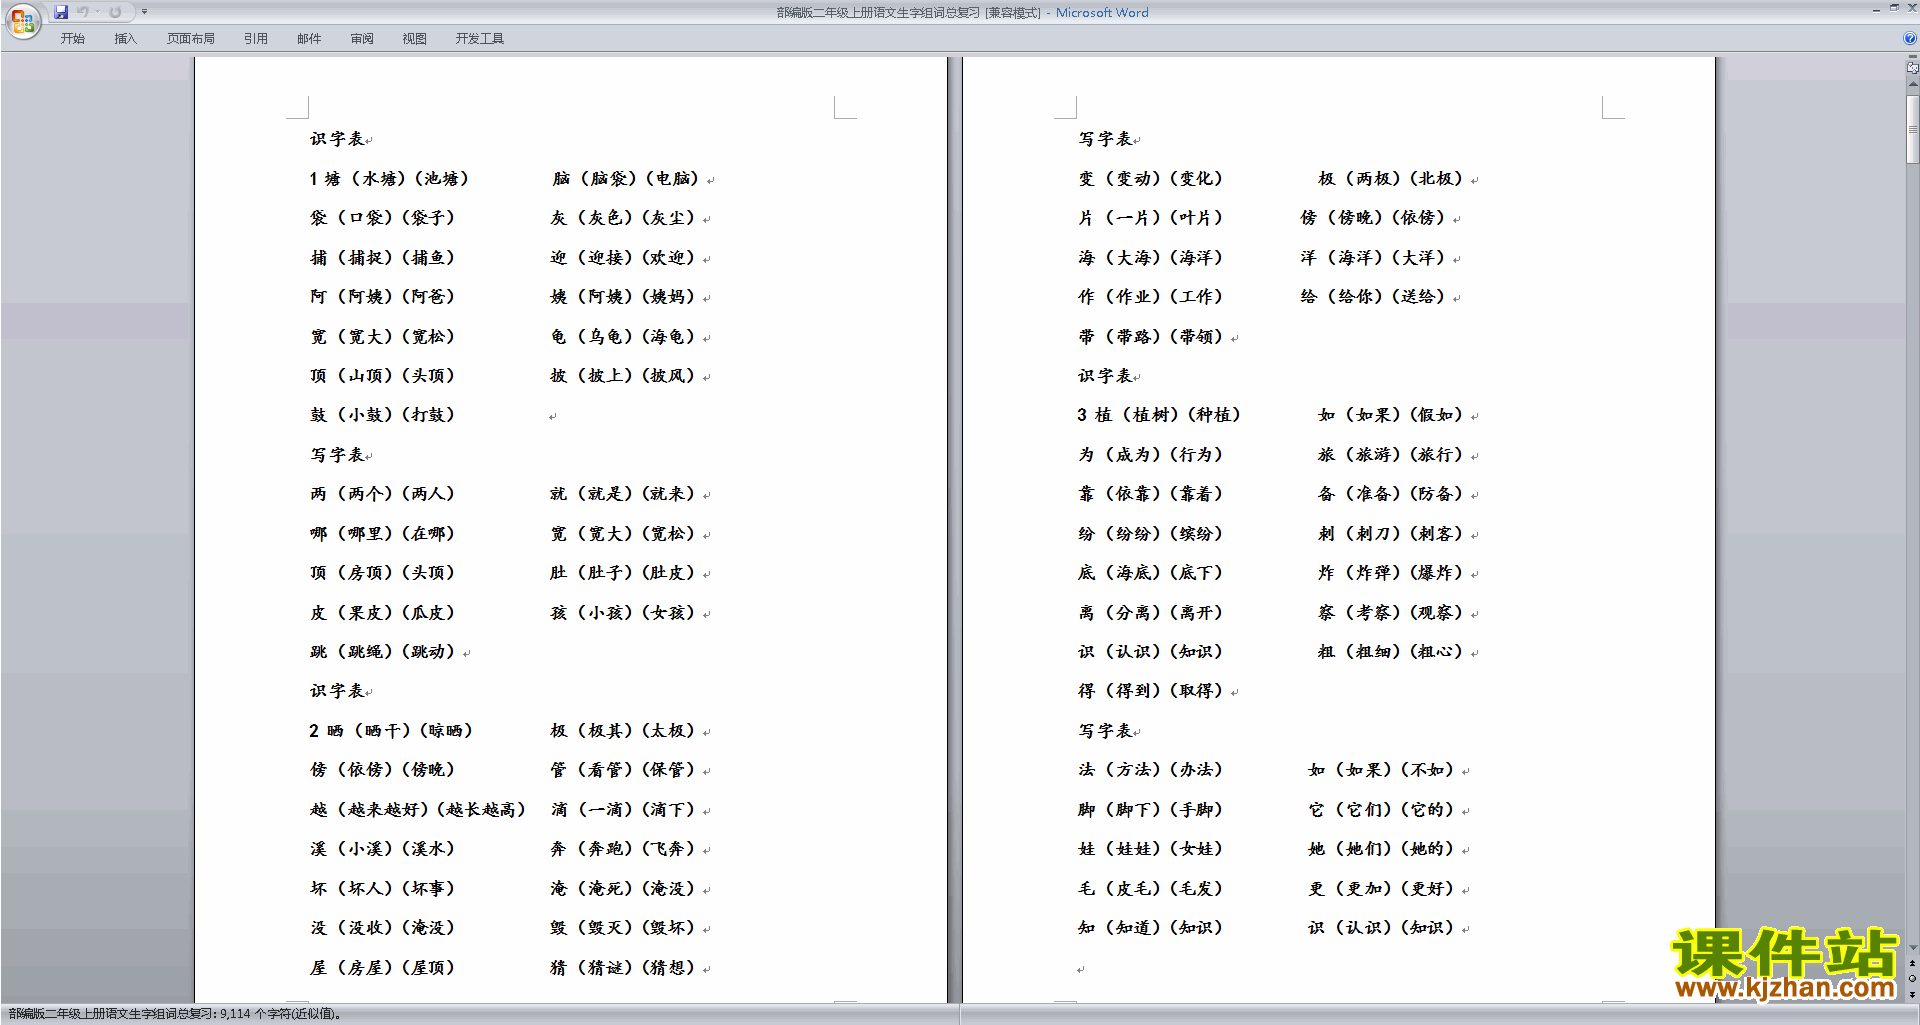Click the entry 龟（乌龟）（海龟）
Image resolution: width=1920 pixels, height=1025 pixels.
click(x=623, y=337)
